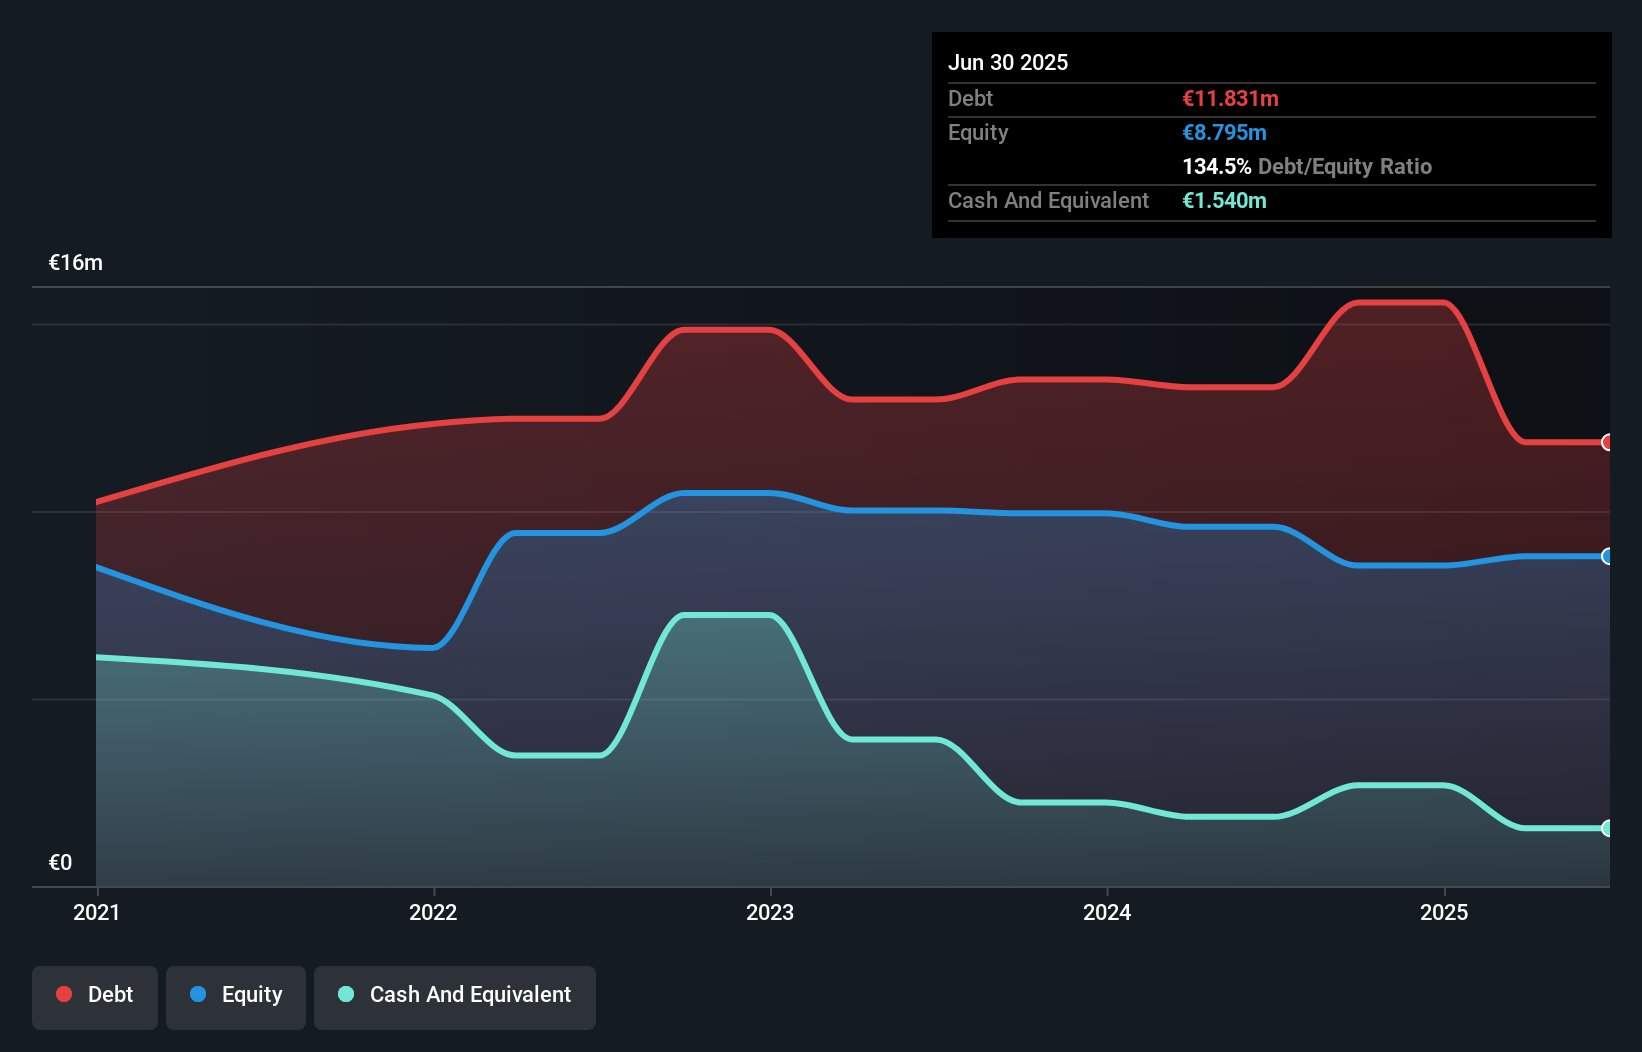Click the teal Cash value €1.540m in tooltip
This screenshot has height=1052, width=1642.
[x=1224, y=200]
